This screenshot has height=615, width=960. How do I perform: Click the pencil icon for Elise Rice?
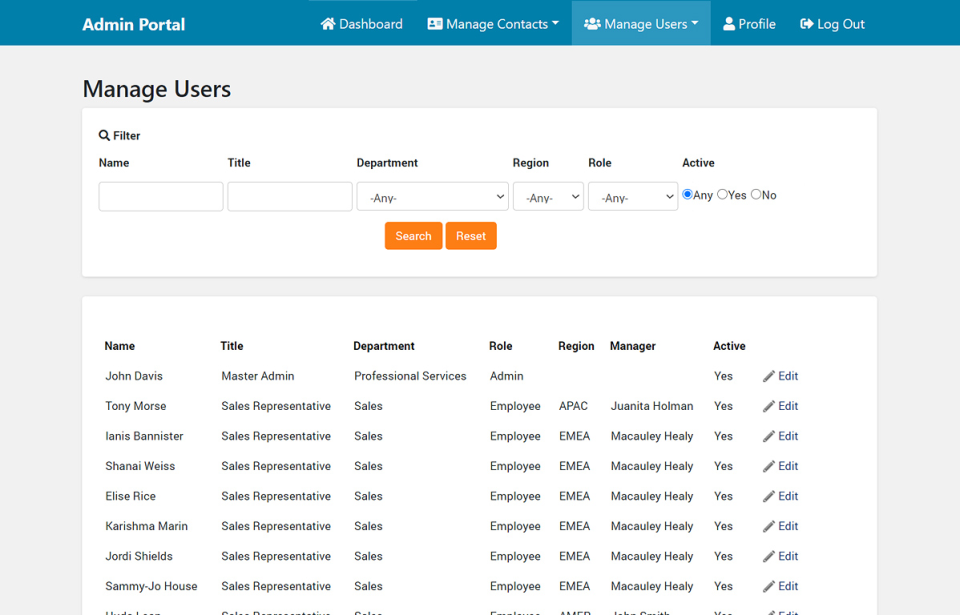point(769,497)
